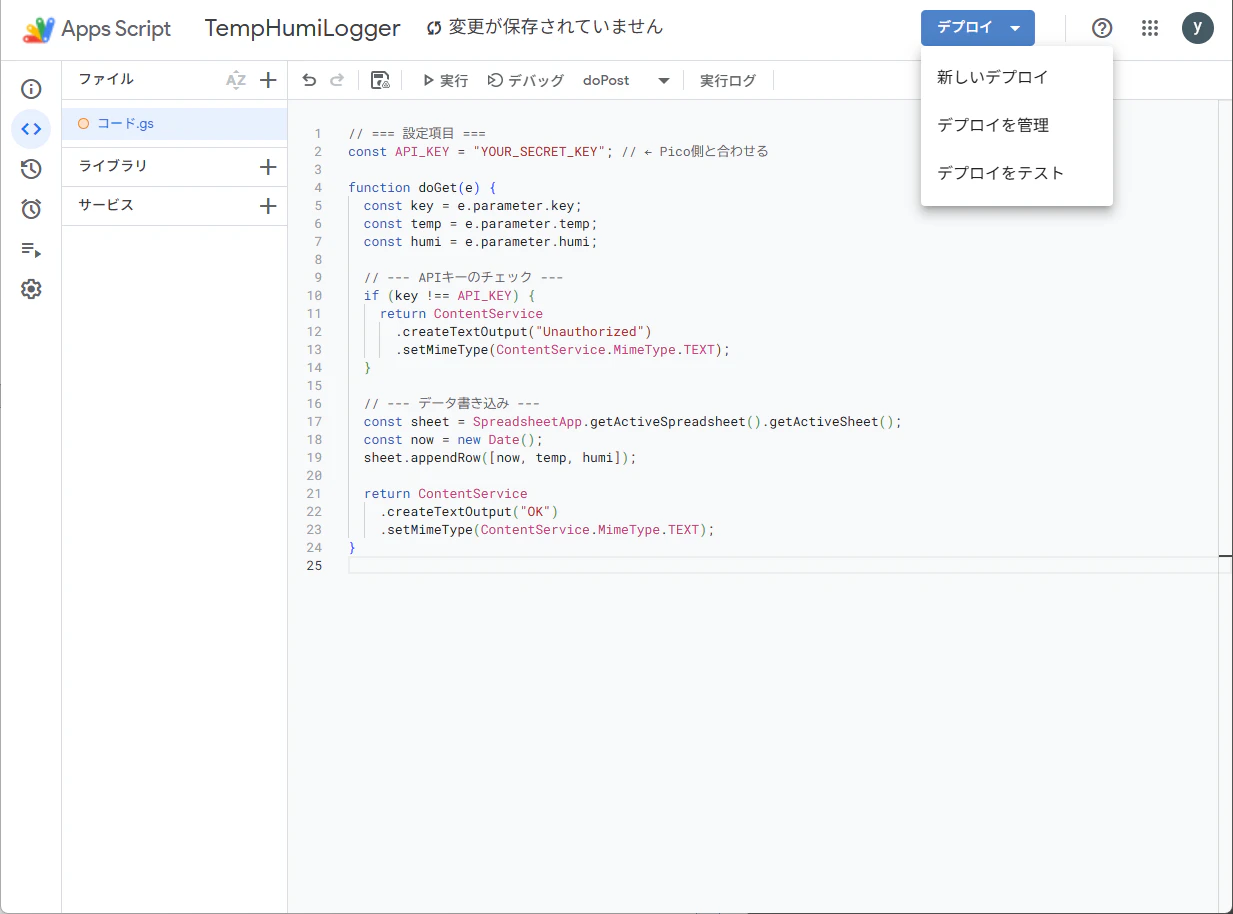
Task: Click the YOUR_SECRET_KEY string in code
Action: pyautogui.click(x=540, y=152)
